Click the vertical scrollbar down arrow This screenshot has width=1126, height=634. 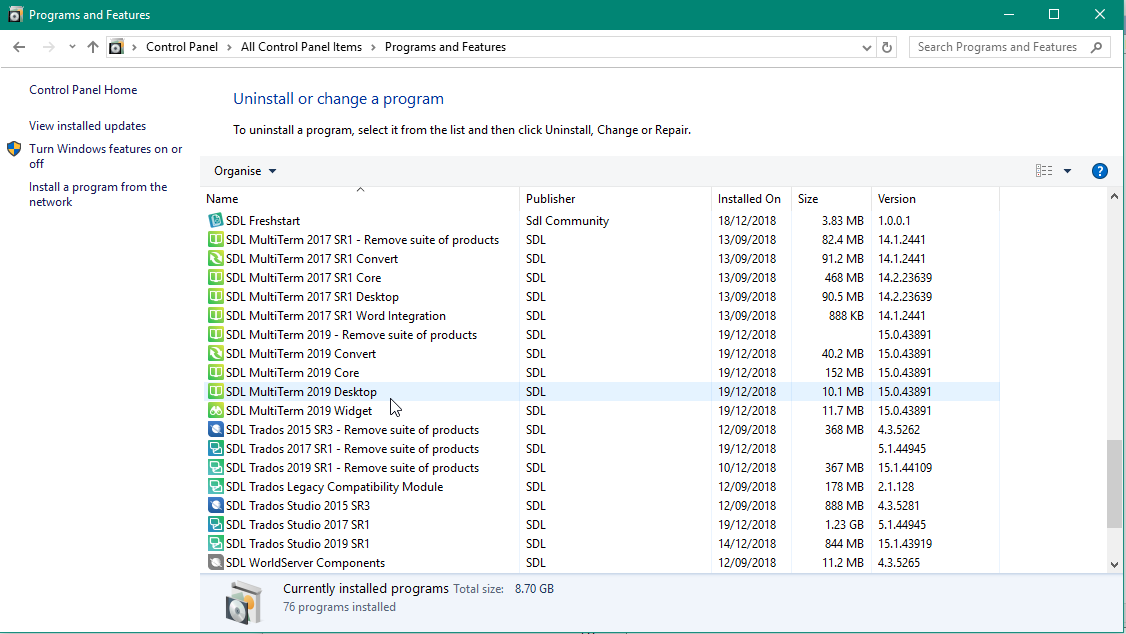1115,564
